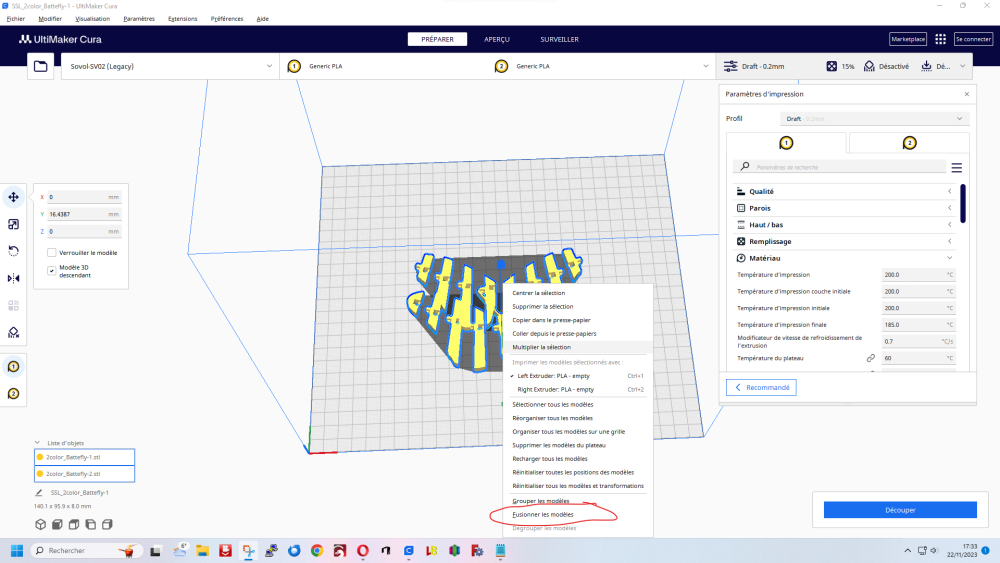Click the Découper slice button
1000x563 pixels.
[900, 510]
